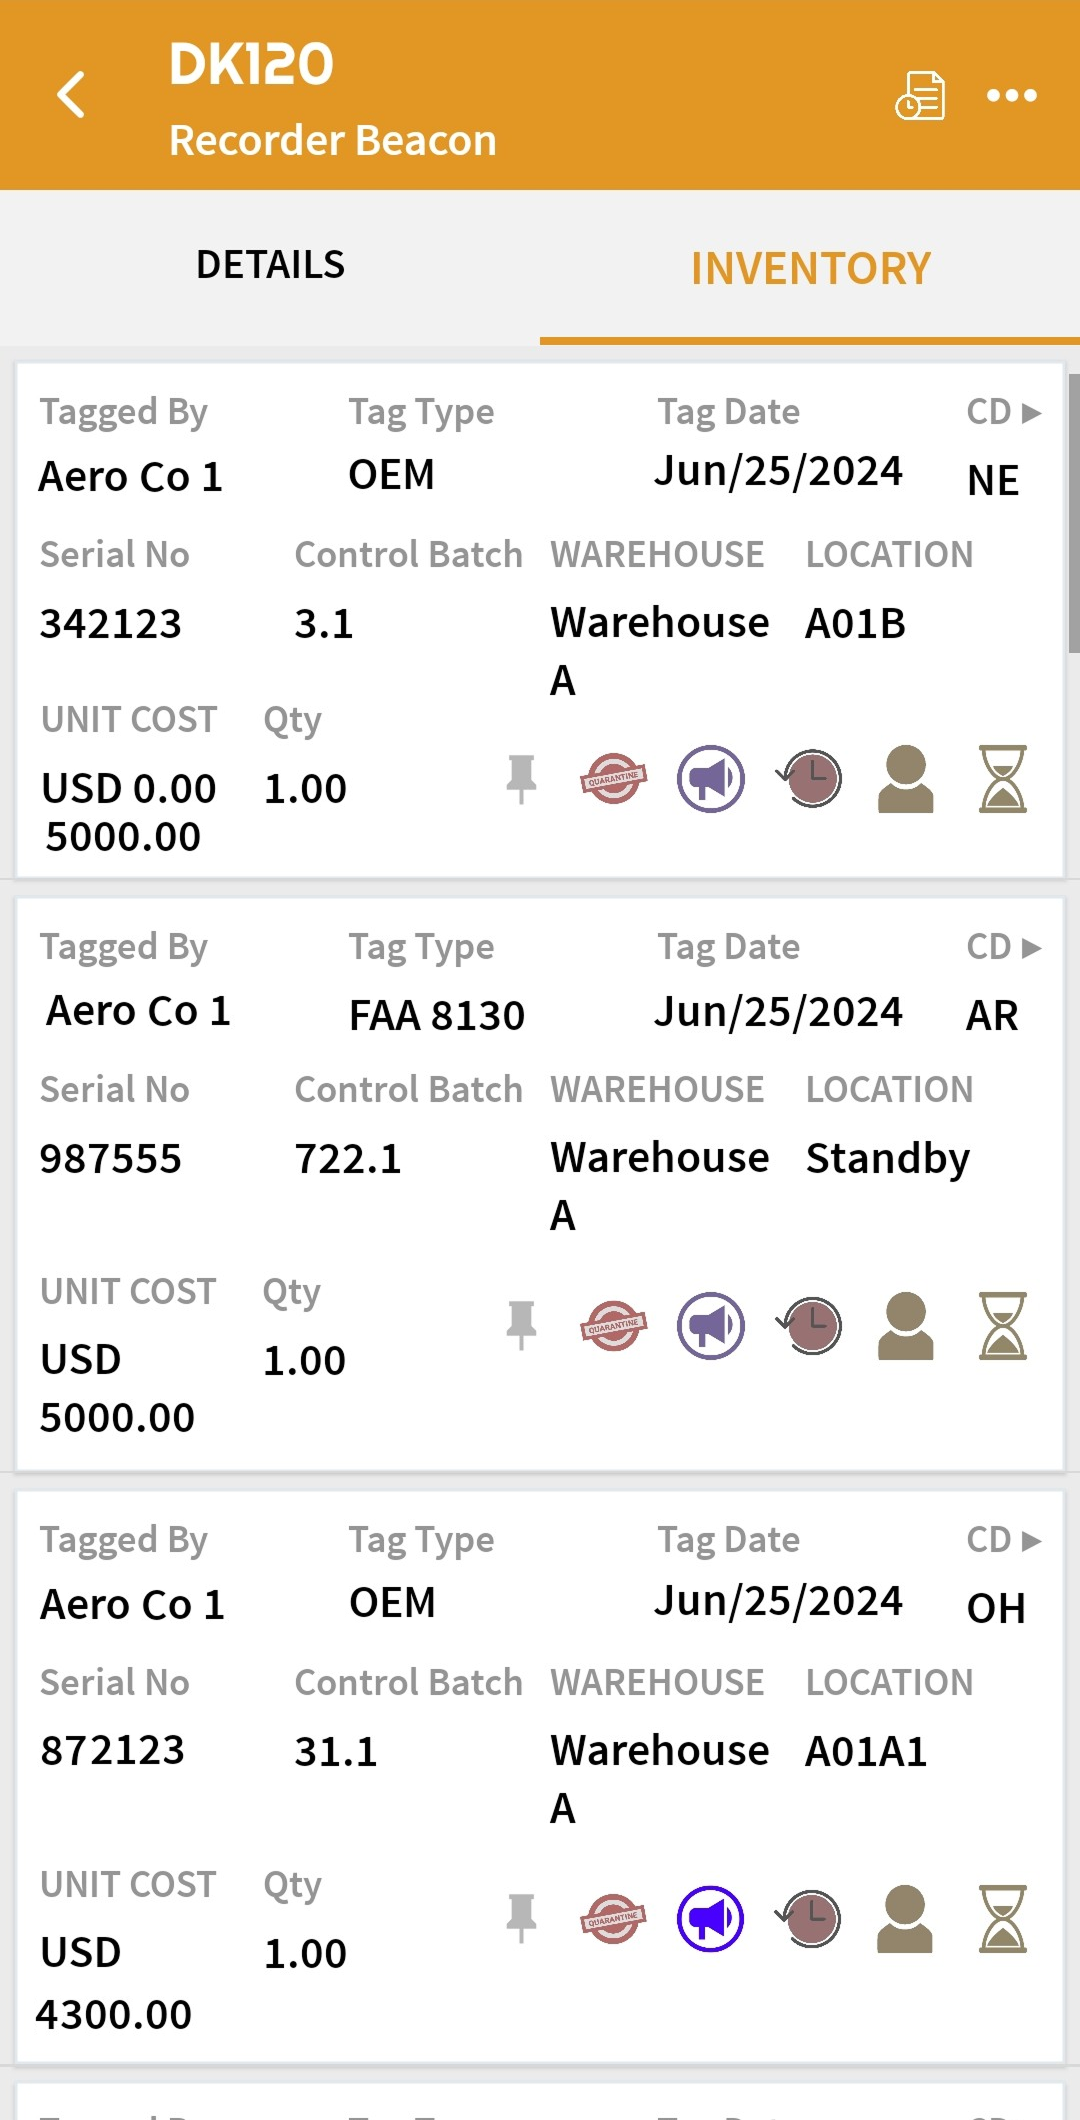The width and height of the screenshot is (1080, 2120).
Task: Select the INVENTORY tab
Action: [810, 268]
